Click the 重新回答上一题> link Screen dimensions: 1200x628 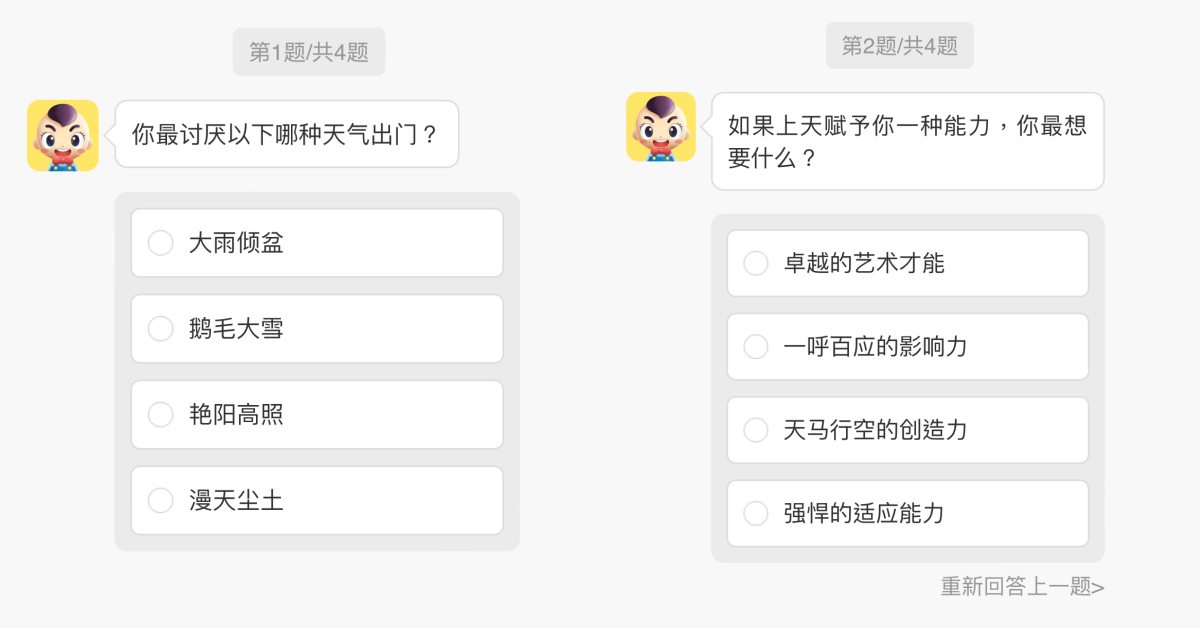pyautogui.click(x=1022, y=587)
